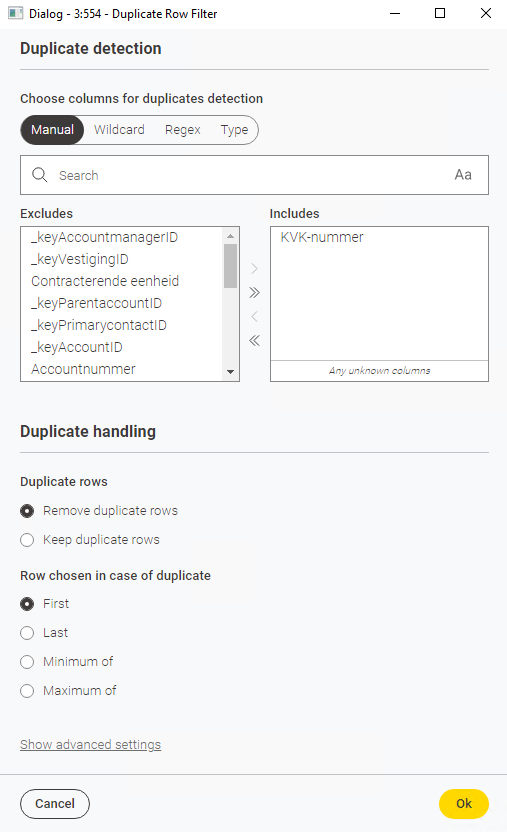The image size is (507, 832).
Task: Click into the column Search field
Action: point(254,175)
